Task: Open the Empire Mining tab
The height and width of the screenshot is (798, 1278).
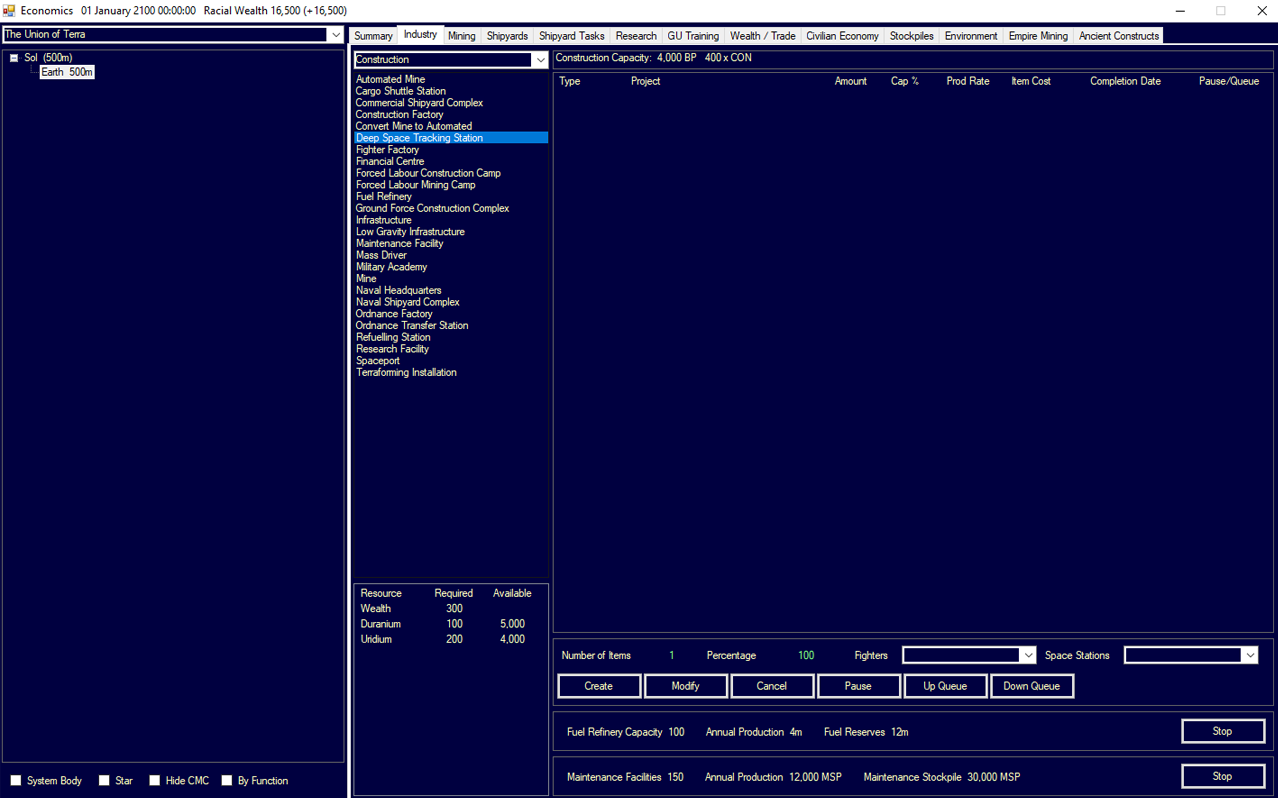Action: pyautogui.click(x=1038, y=36)
